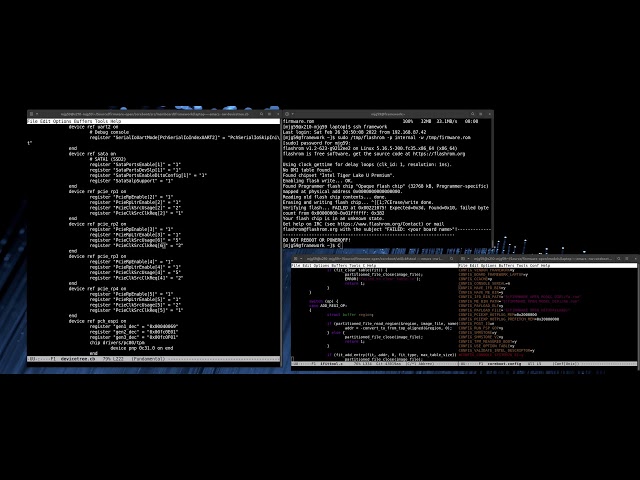This screenshot has height=480, width=640.
Task: Click coreboot.config buffer name in mode line
Action: click(504, 363)
